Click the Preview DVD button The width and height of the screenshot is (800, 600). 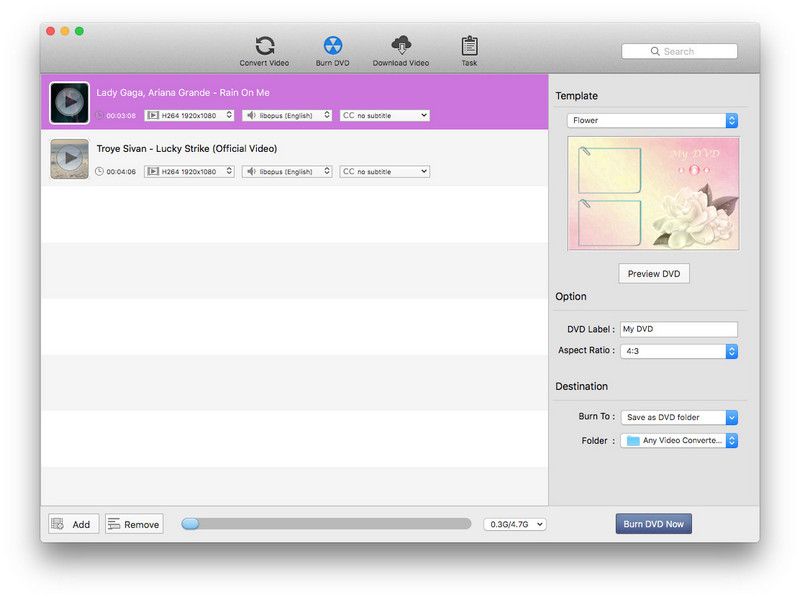(654, 273)
